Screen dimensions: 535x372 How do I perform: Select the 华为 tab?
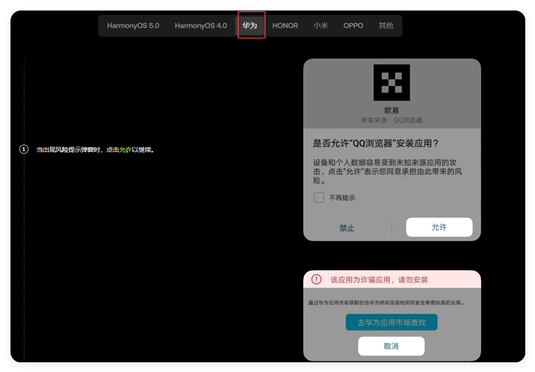pyautogui.click(x=250, y=26)
